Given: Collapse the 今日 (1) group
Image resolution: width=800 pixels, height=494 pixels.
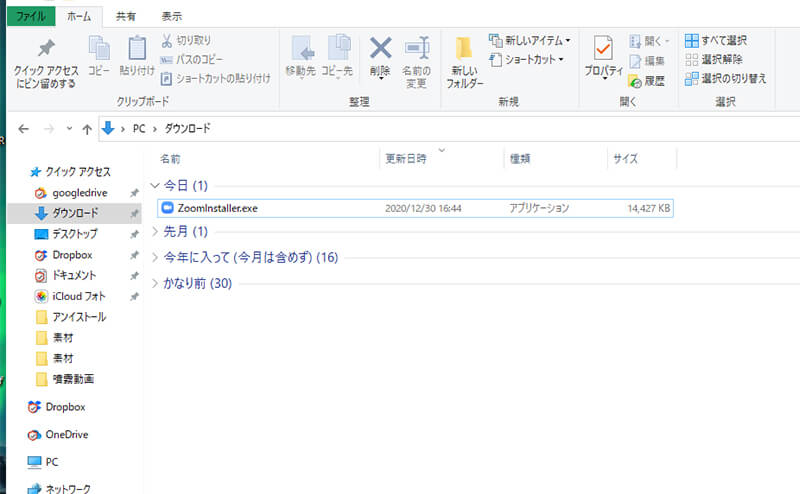Looking at the screenshot, I should tap(155, 185).
